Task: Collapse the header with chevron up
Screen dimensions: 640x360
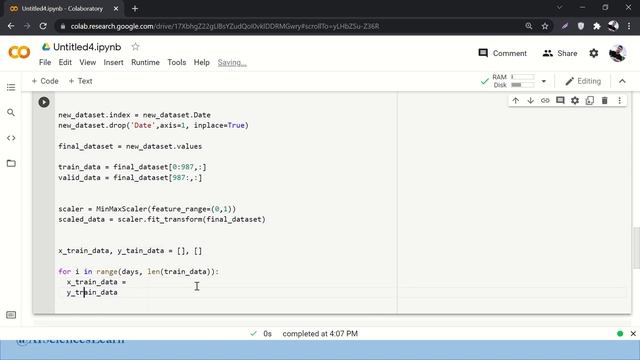Action: coord(622,81)
